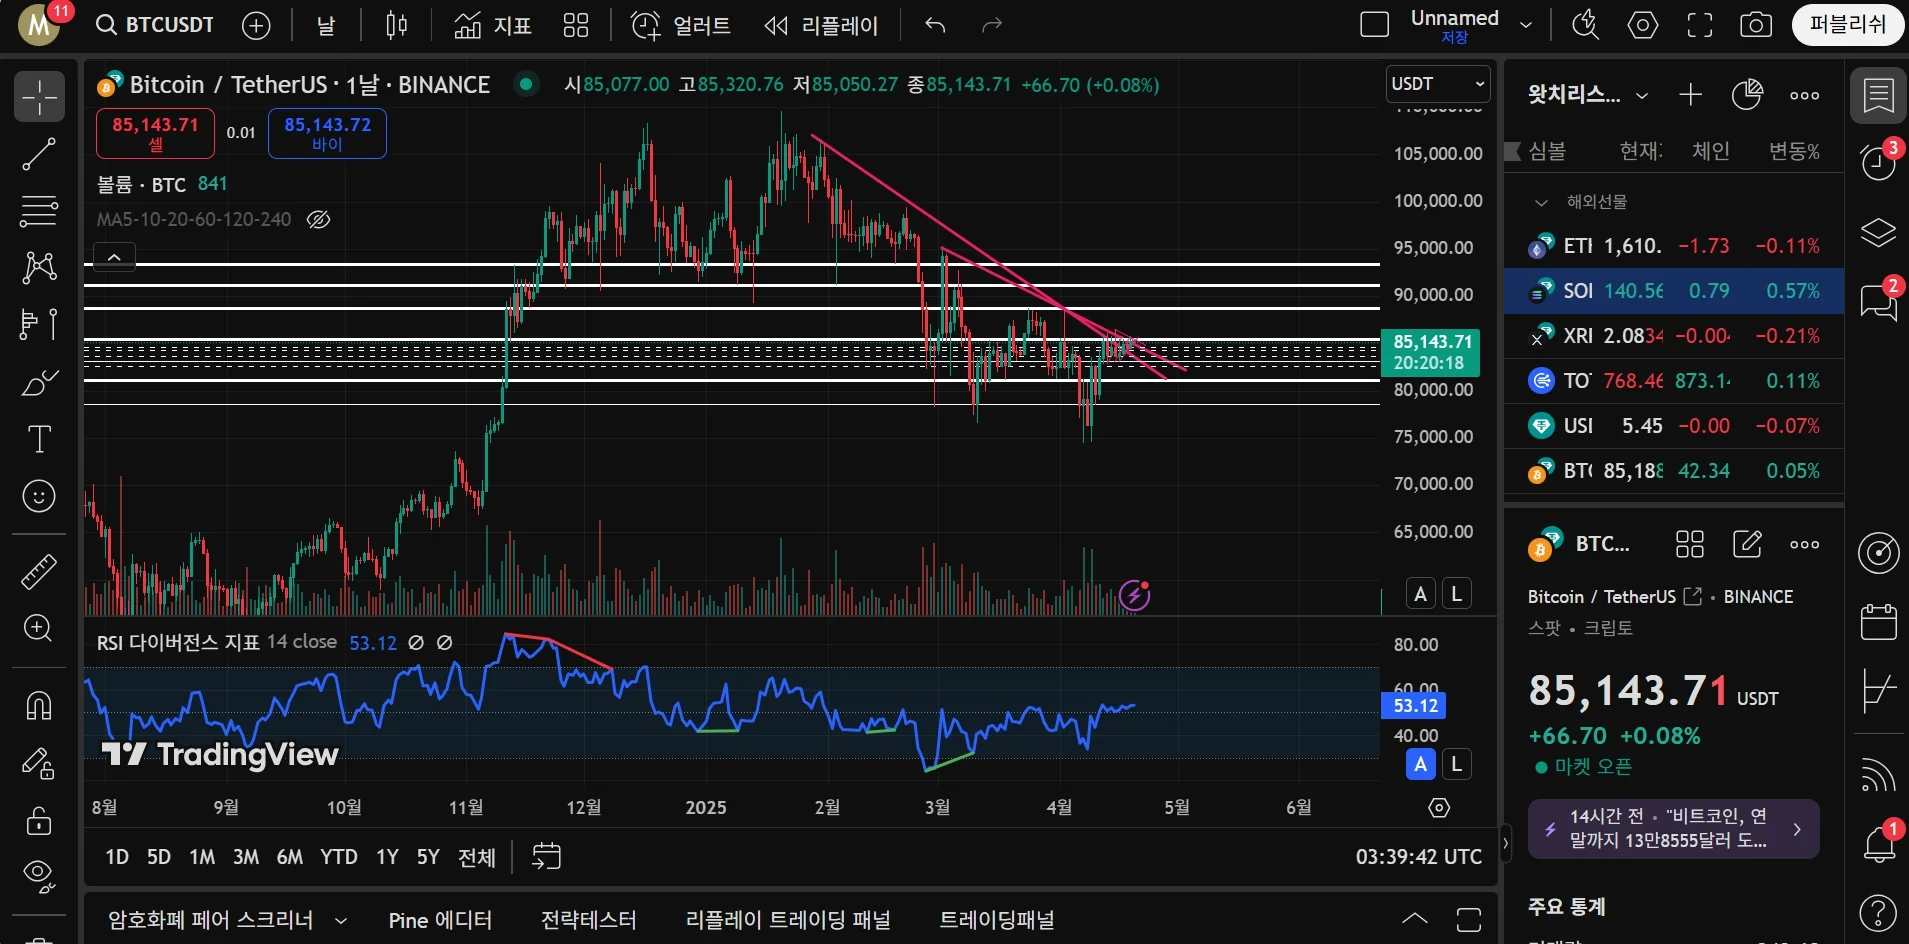The image size is (1909, 944).
Task: Select the 3M date range
Action: coord(246,857)
